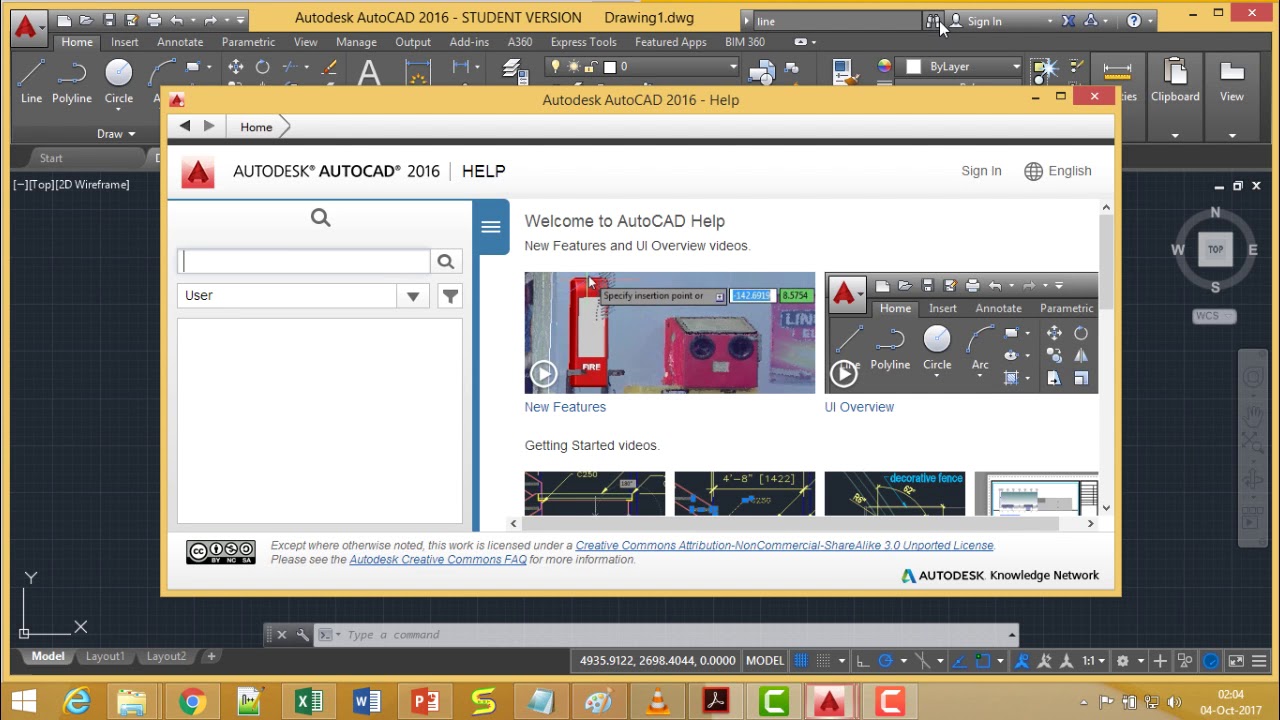Open the User filter dropdown in Help
1280x720 pixels.
[413, 296]
